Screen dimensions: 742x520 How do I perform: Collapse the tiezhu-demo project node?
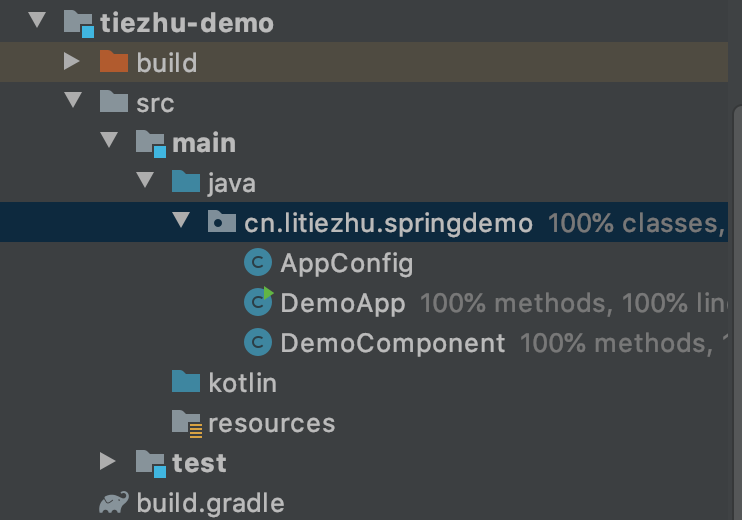pos(37,22)
